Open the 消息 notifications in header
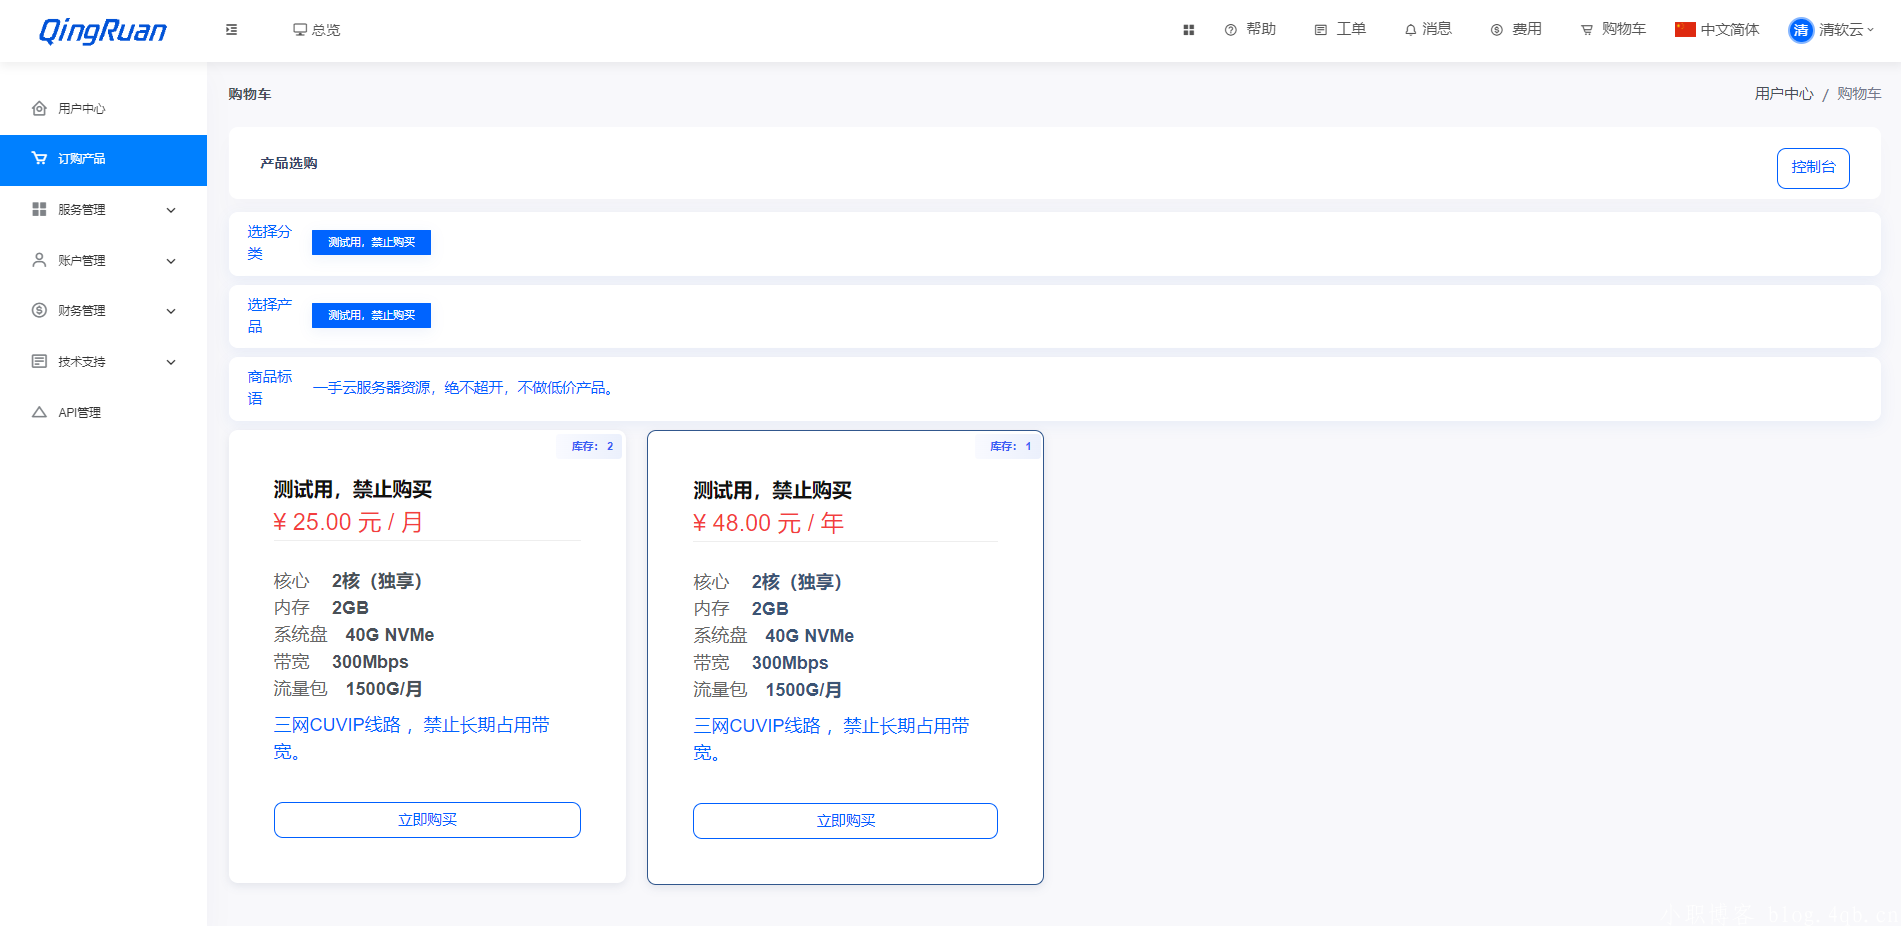The image size is (1901, 926). 1428,30
